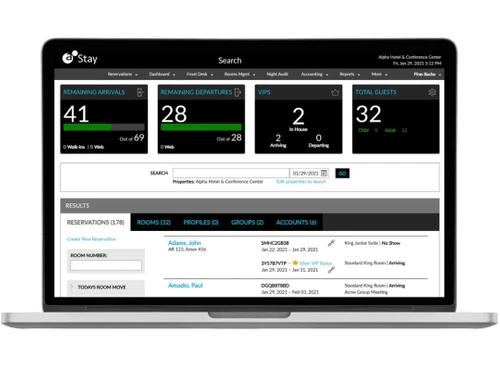Click the Alpha Hotel & Conference Center header text
Screen dimensions: 500x375
point(410,57)
